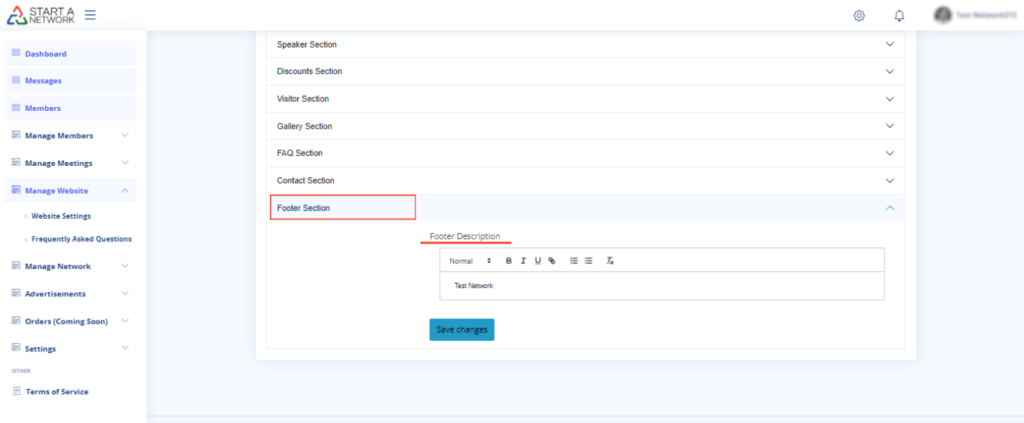Click the Bold formatting icon
This screenshot has height=423, width=1024.
[508, 260]
